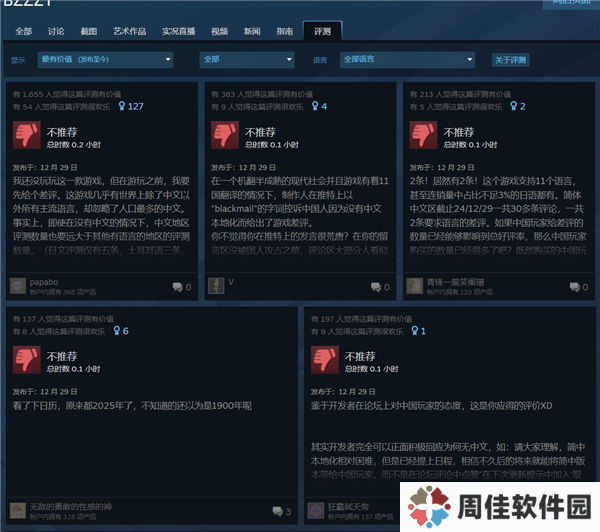The image size is (600, 532).
Task: Click 帐户内拥有 120 项产品 text
Action: pyautogui.click(x=459, y=292)
